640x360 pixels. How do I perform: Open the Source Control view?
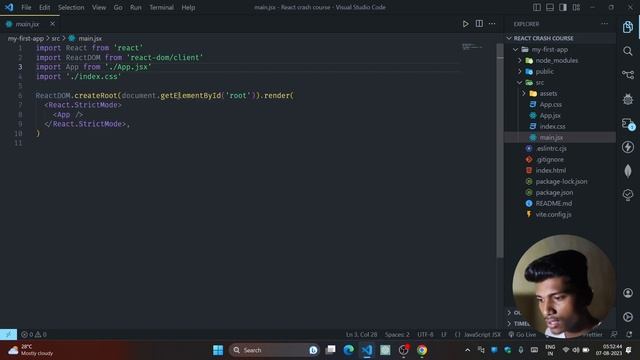628,75
